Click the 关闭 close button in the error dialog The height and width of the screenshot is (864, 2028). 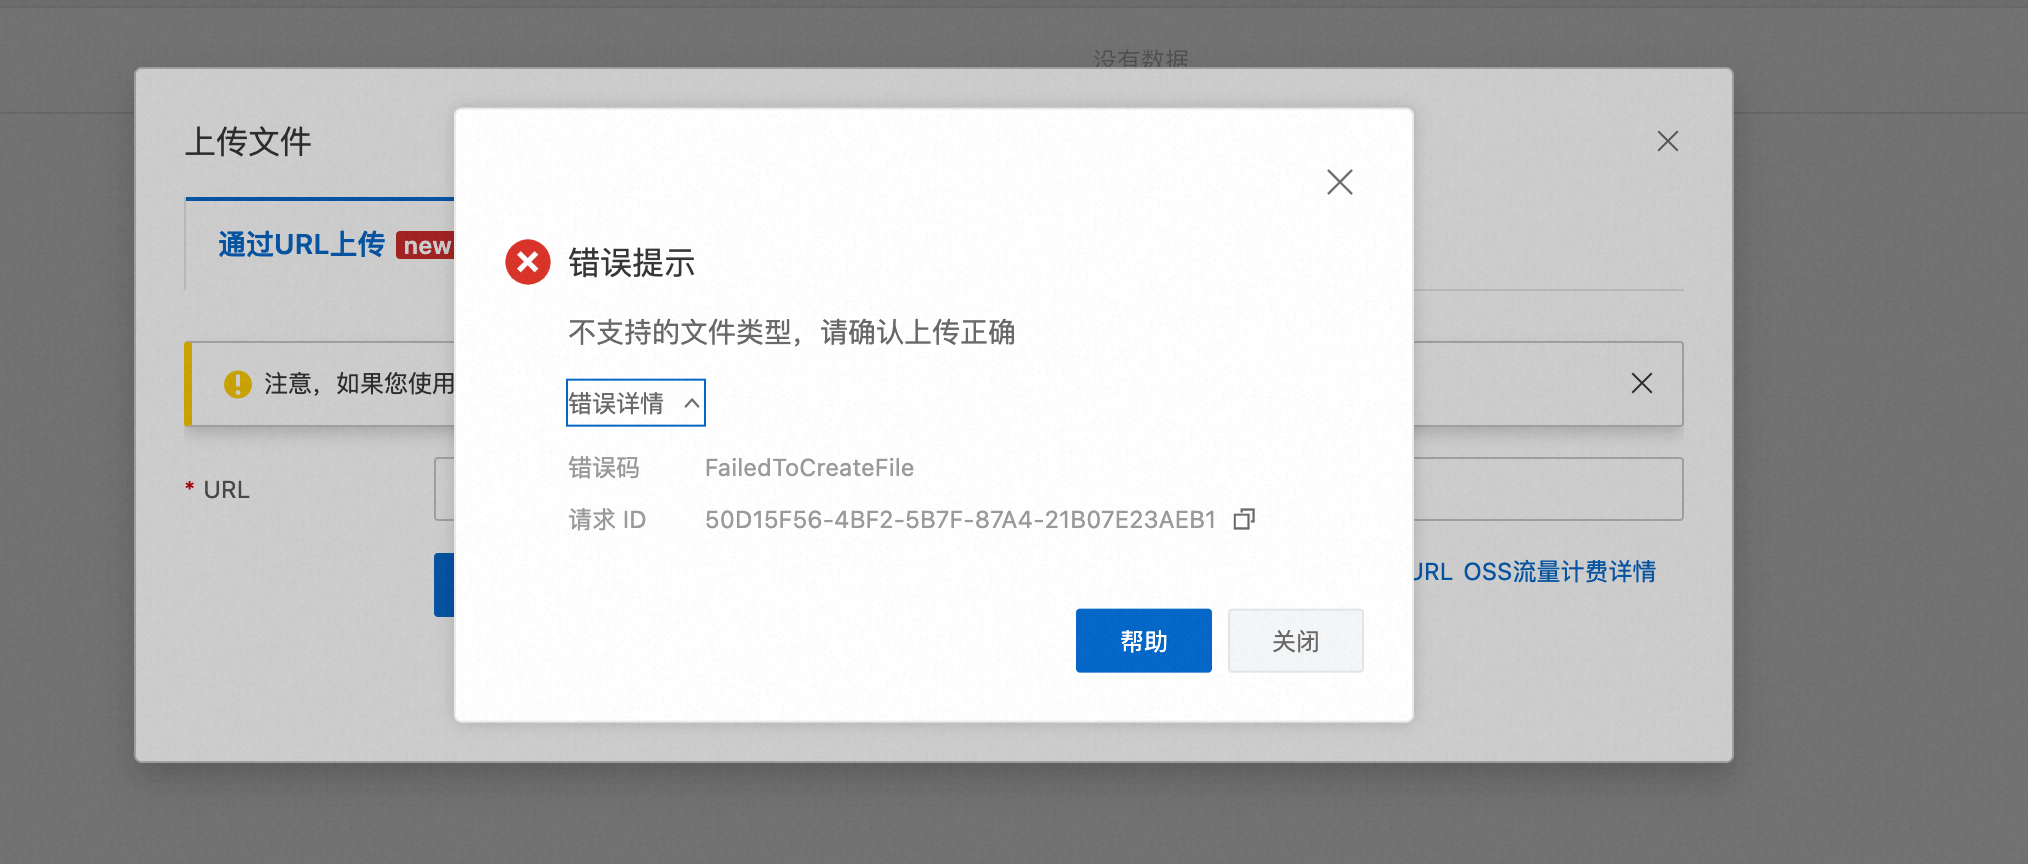1295,641
